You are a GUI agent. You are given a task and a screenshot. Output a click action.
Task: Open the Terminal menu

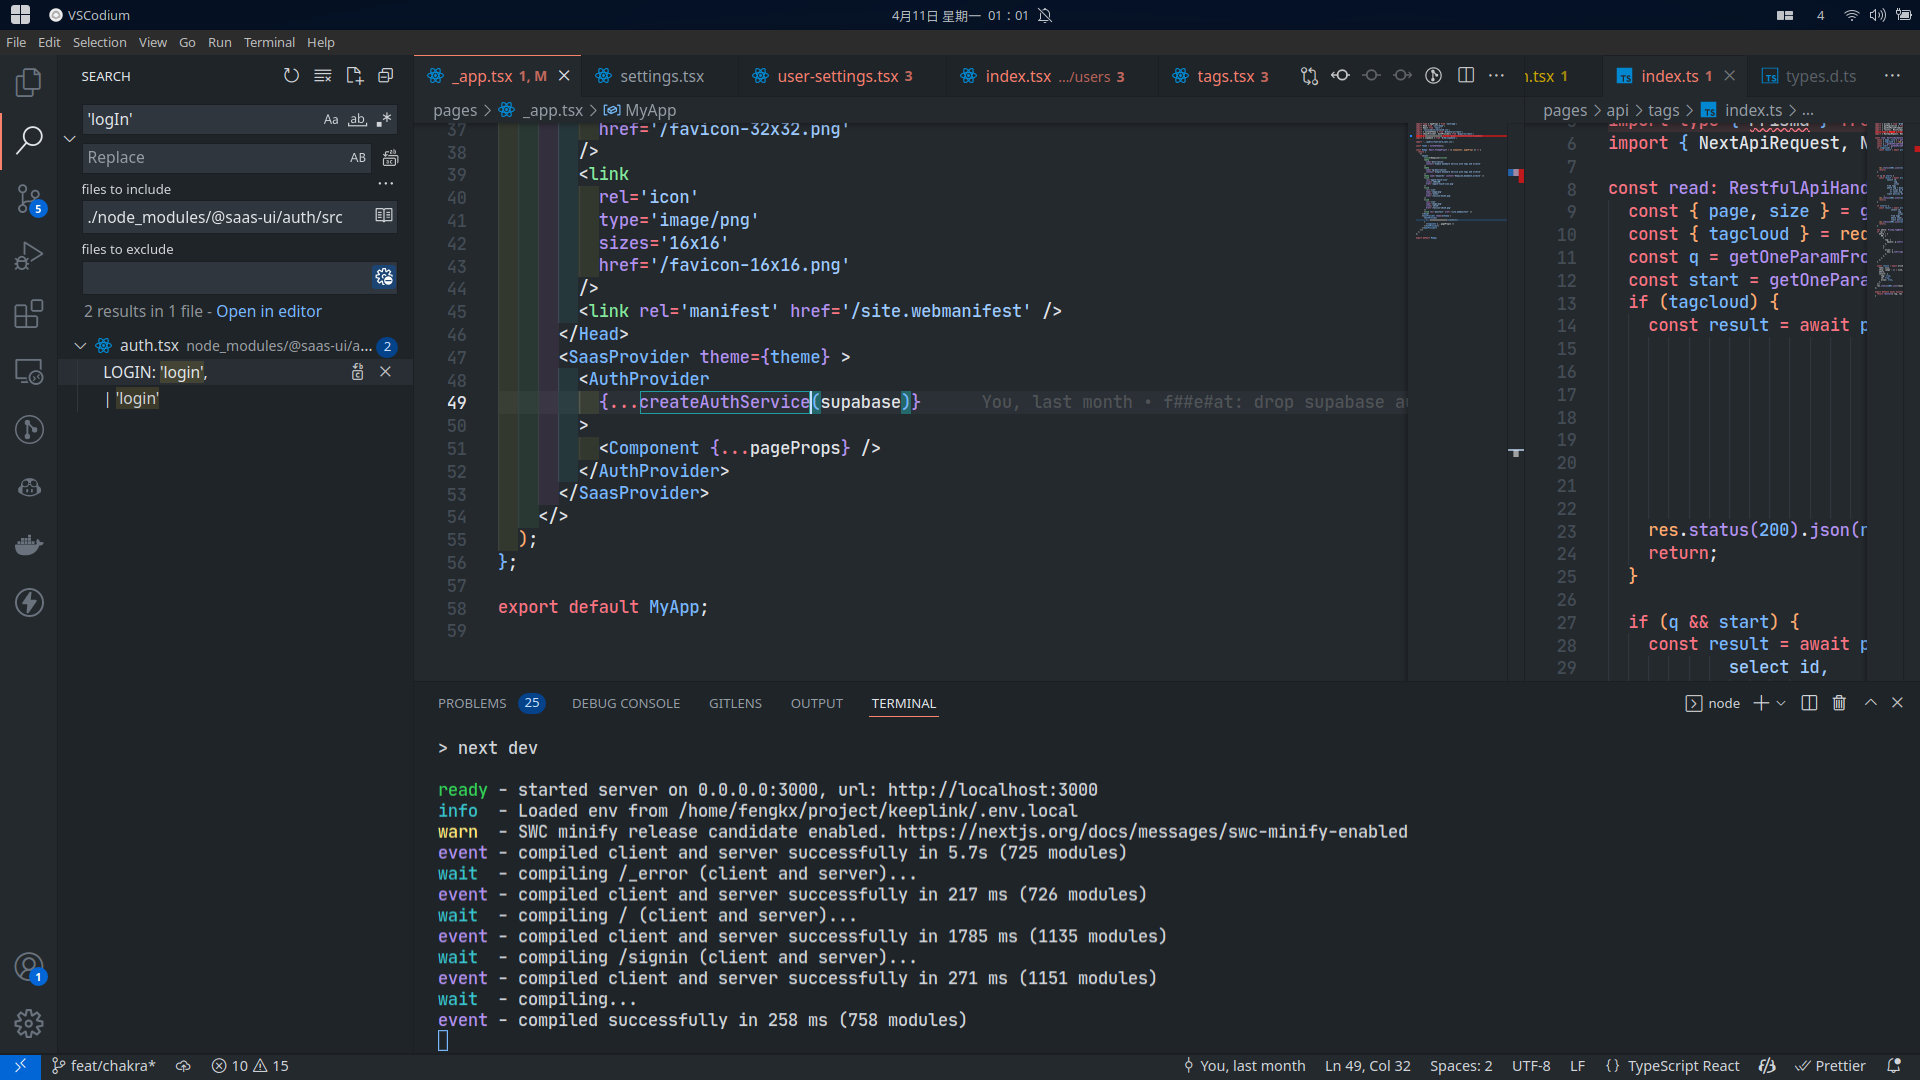click(268, 42)
